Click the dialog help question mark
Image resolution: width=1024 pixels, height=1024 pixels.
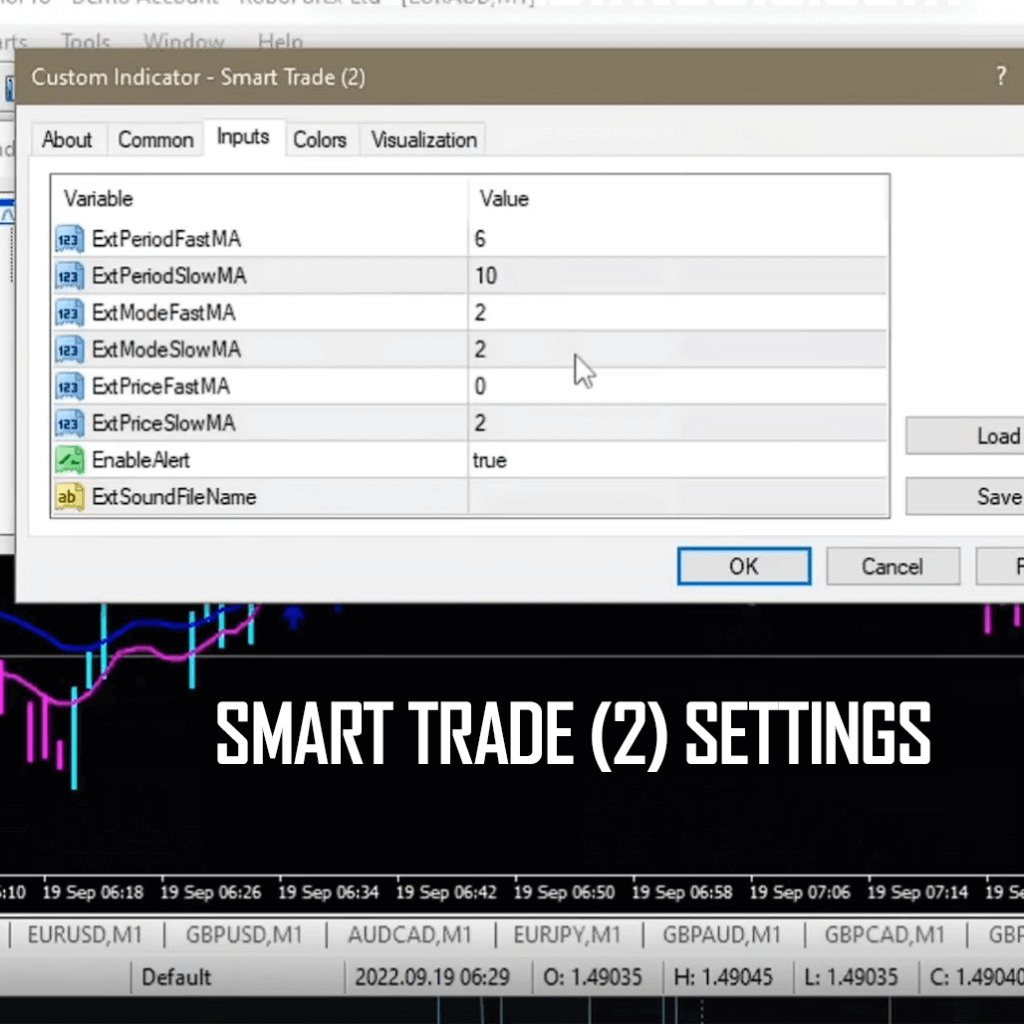click(x=1000, y=76)
